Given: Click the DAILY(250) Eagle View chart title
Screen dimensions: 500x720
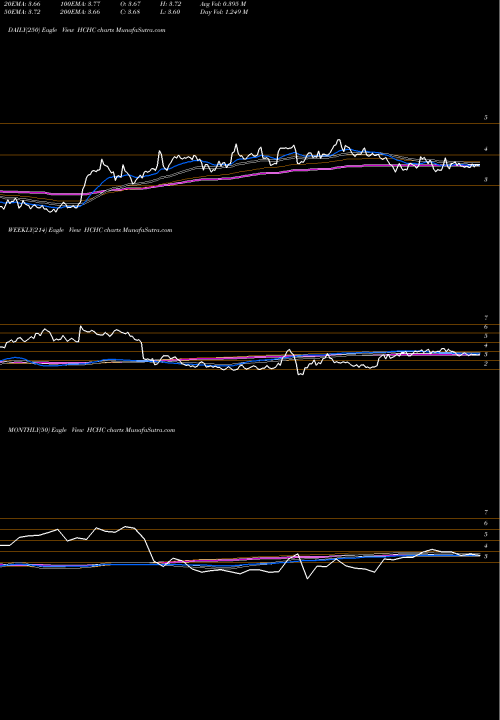Looking at the screenshot, I should click(x=86, y=30).
